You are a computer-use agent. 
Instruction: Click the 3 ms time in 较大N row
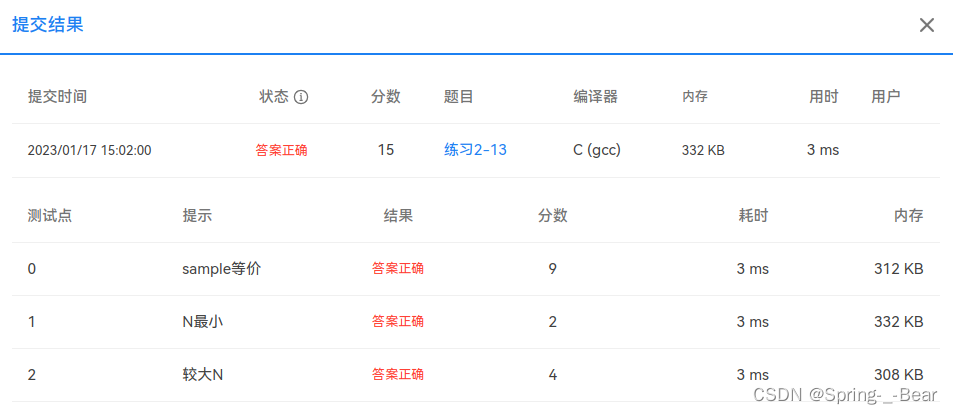click(x=752, y=374)
